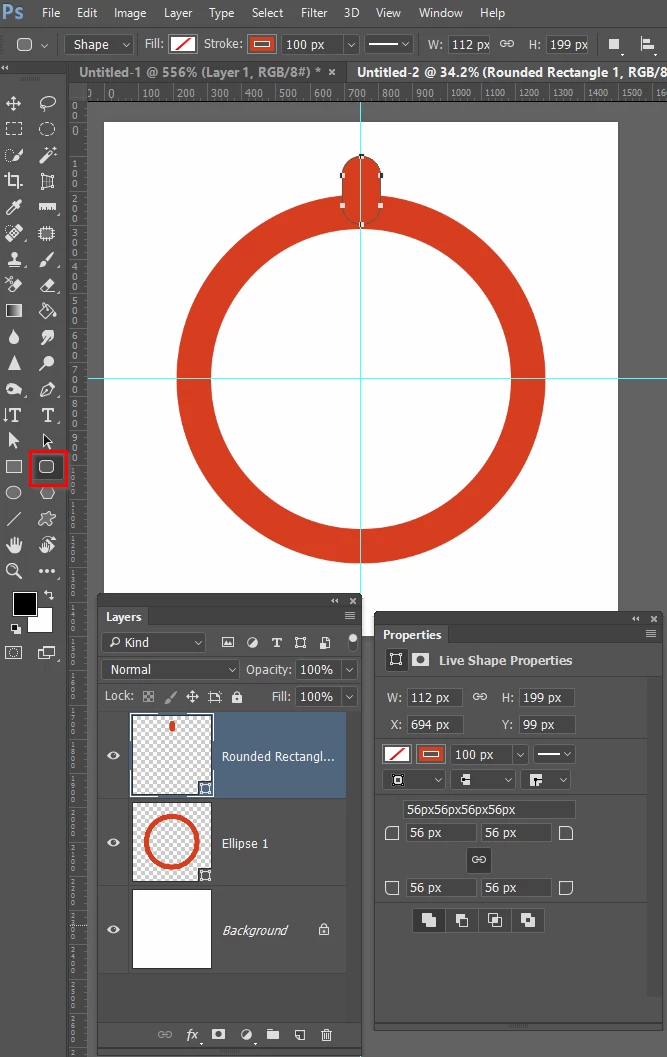This screenshot has height=1057, width=667.
Task: Select the Brush tool
Action: 47,260
